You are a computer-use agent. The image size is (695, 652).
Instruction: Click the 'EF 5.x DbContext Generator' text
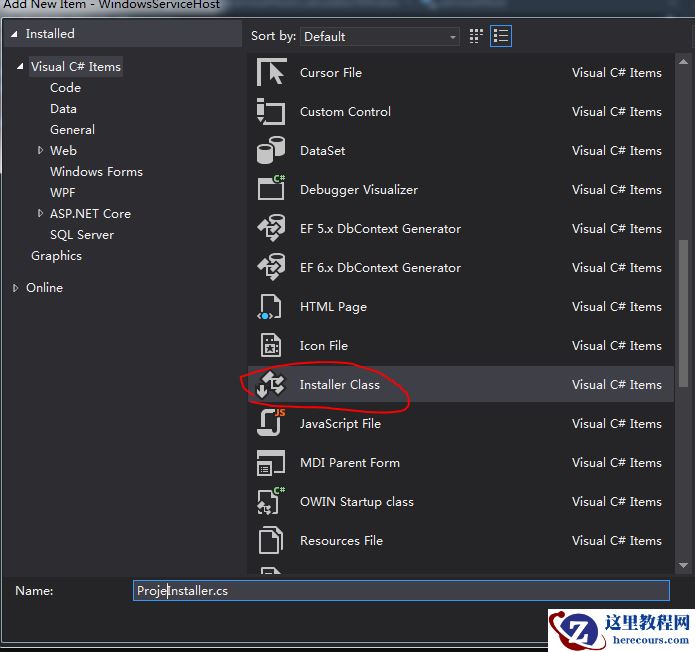click(x=380, y=228)
